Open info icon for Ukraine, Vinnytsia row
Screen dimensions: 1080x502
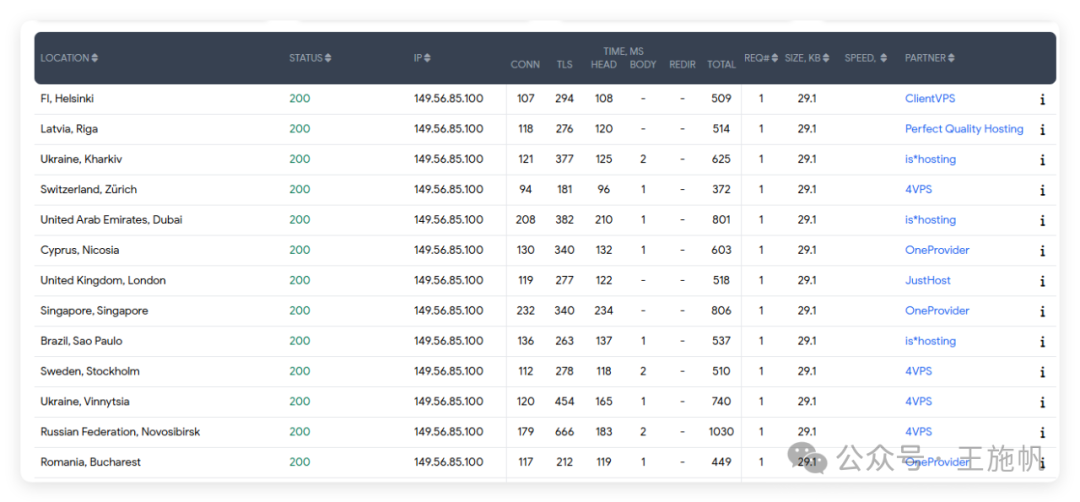[1042, 402]
